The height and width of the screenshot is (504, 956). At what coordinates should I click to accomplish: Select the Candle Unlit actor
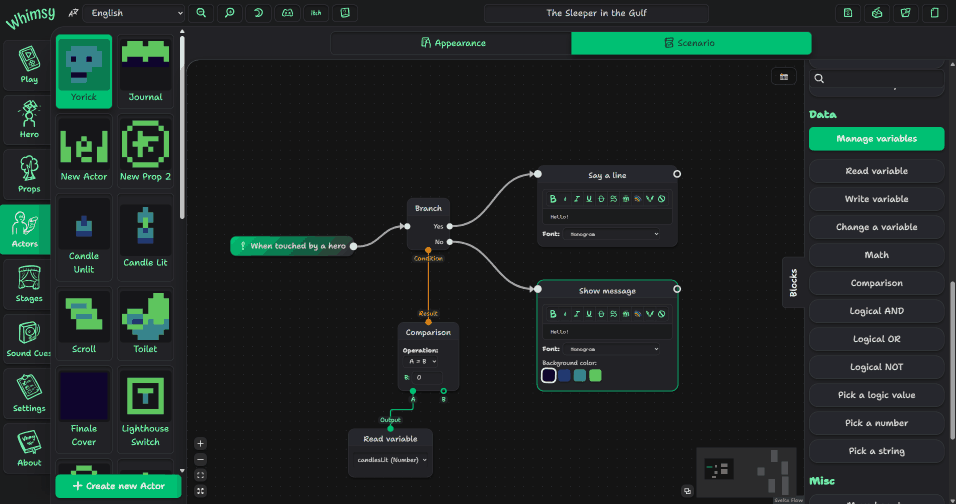pyautogui.click(x=84, y=237)
